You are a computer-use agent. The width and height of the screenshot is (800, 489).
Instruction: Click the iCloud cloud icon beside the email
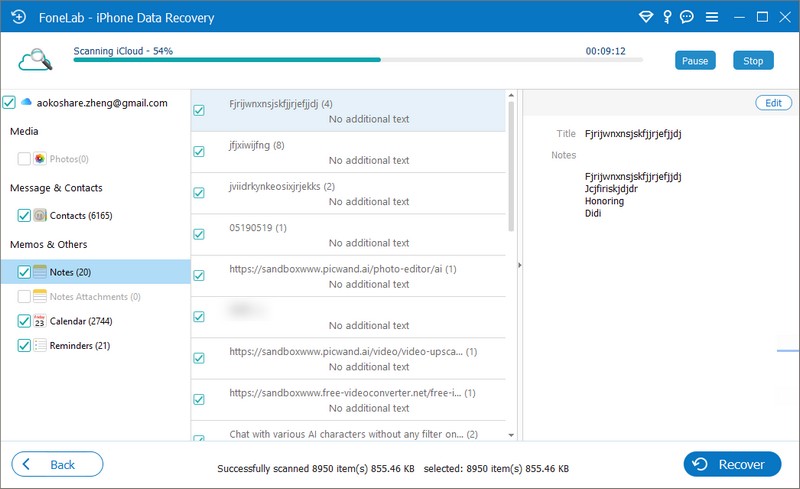click(26, 102)
